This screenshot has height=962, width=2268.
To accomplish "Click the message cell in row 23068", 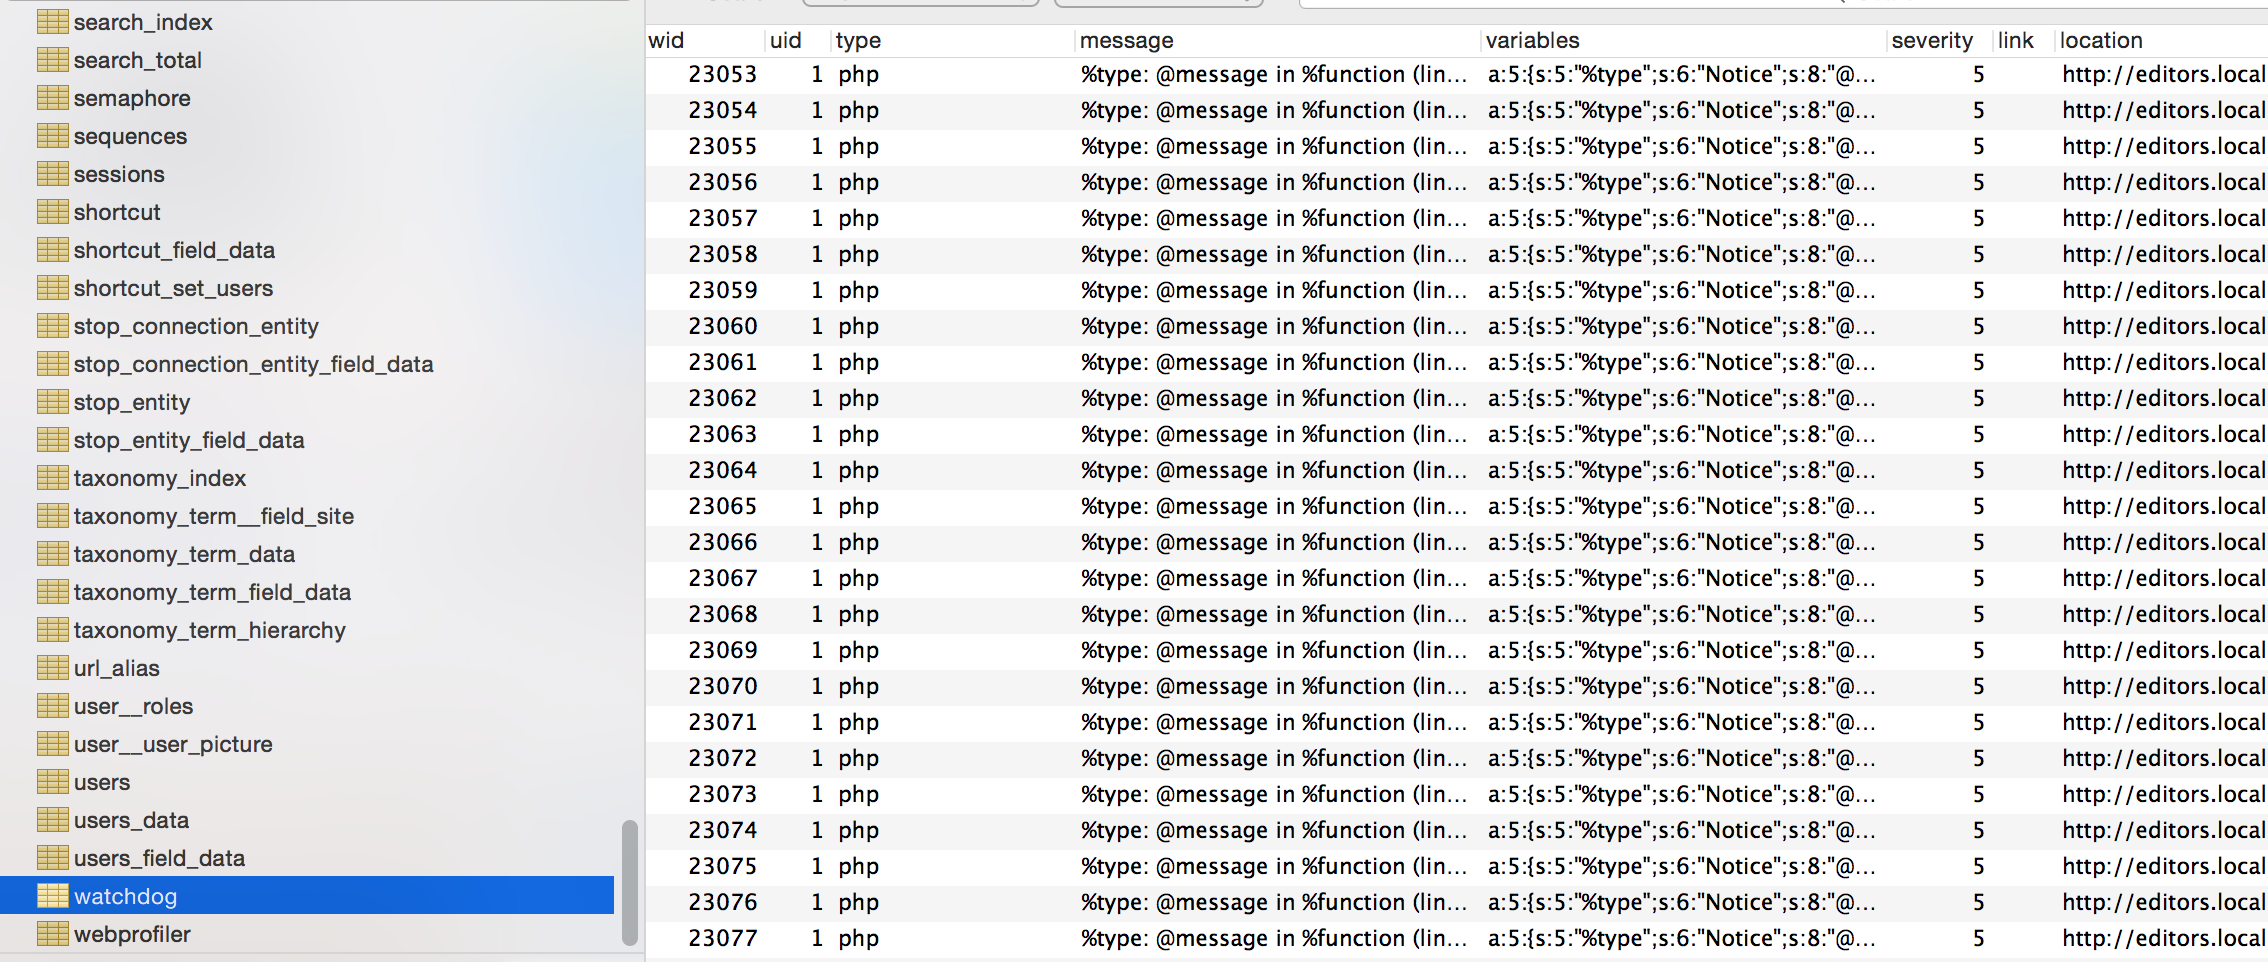I will tap(1274, 614).
